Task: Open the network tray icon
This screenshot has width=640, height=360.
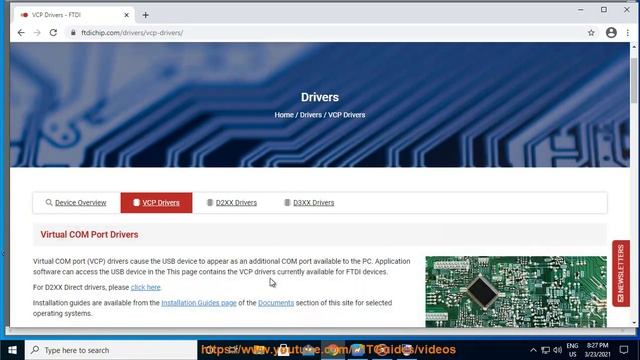Action: 545,350
